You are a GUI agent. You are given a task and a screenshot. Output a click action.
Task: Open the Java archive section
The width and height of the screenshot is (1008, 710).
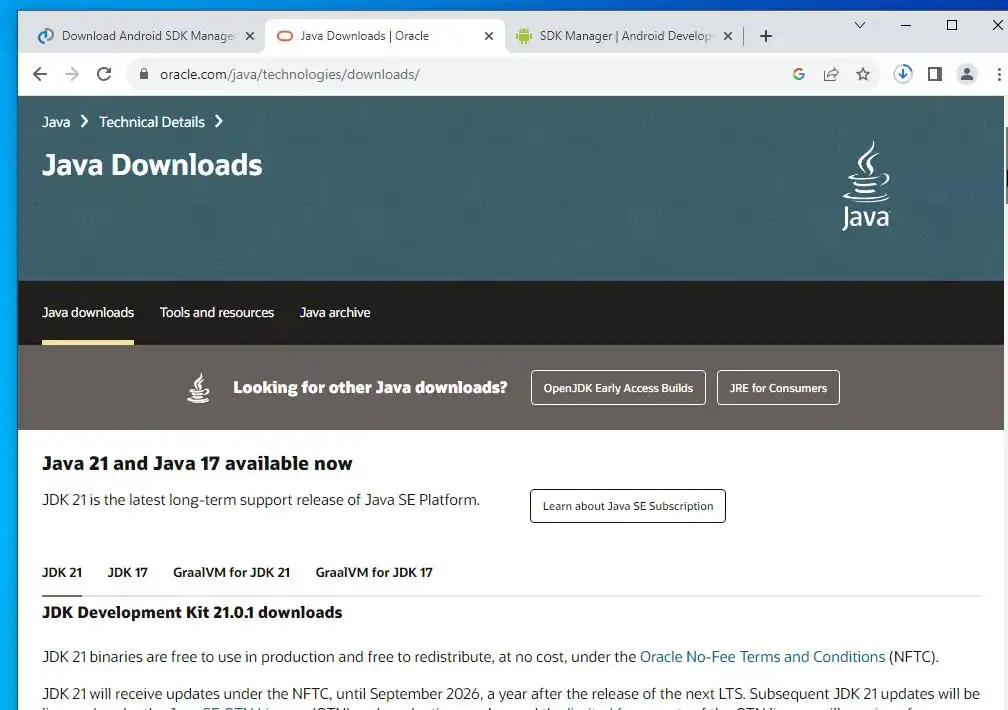335,313
